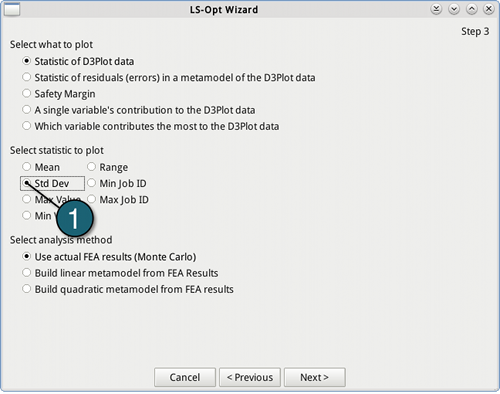Choose the Min Job ID statistic
This screenshot has height=394, width=500.
[x=117, y=183]
